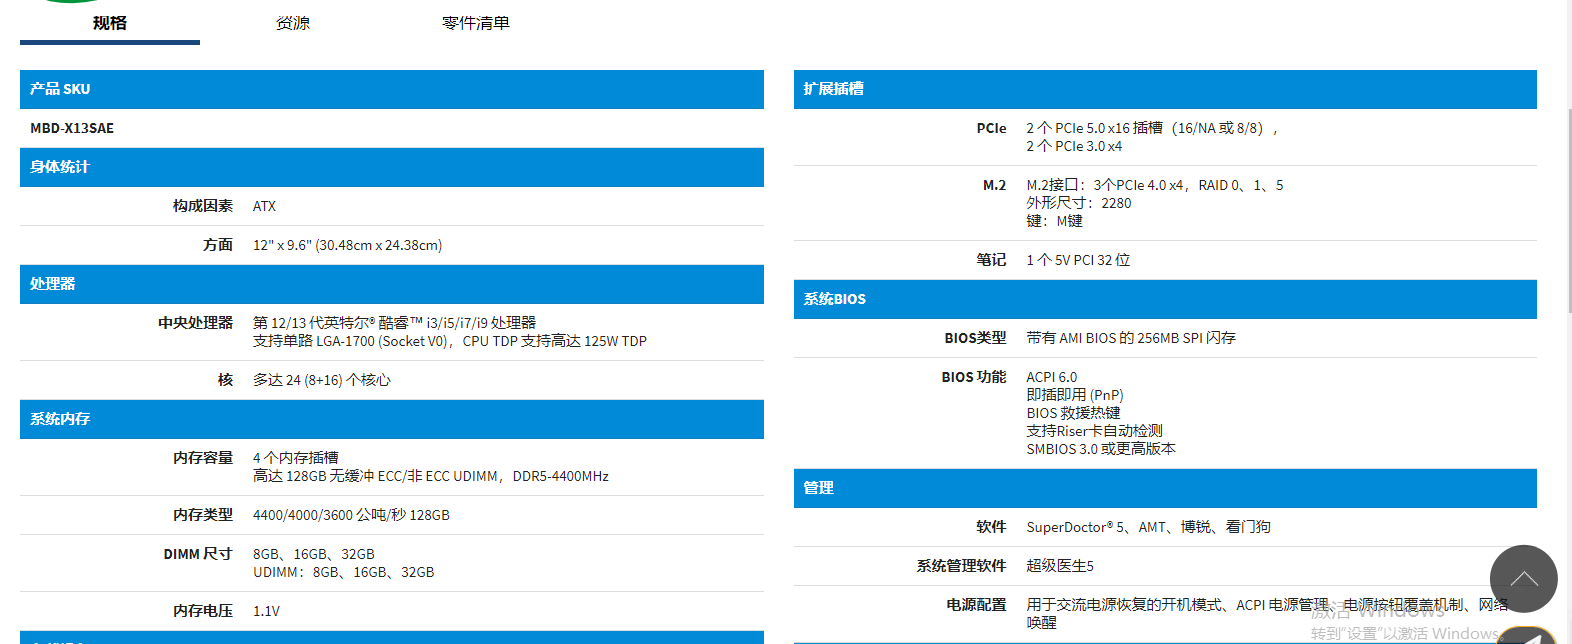Viewport: 1572px width, 644px height.
Task: Click the 内存电压 1.1V value
Action: click(266, 611)
